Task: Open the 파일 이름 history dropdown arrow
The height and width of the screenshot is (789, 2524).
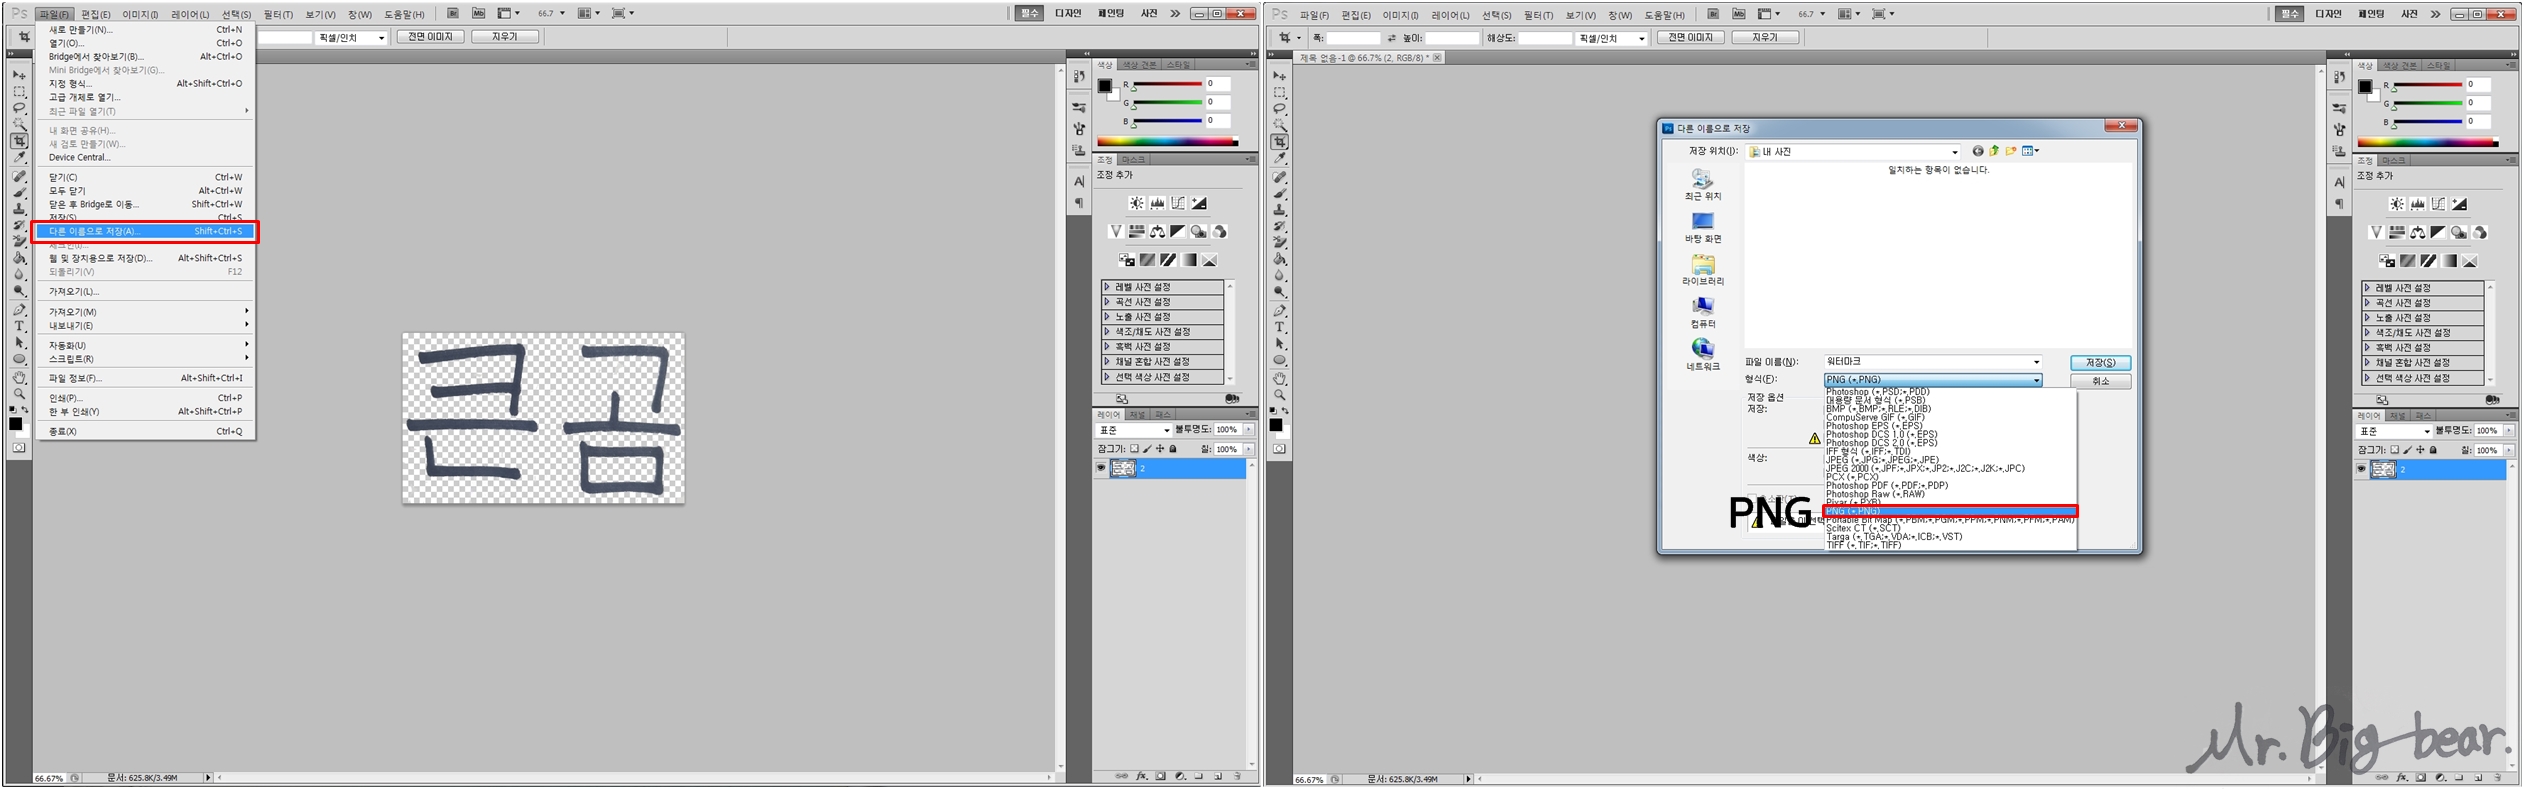Action: click(x=2036, y=362)
